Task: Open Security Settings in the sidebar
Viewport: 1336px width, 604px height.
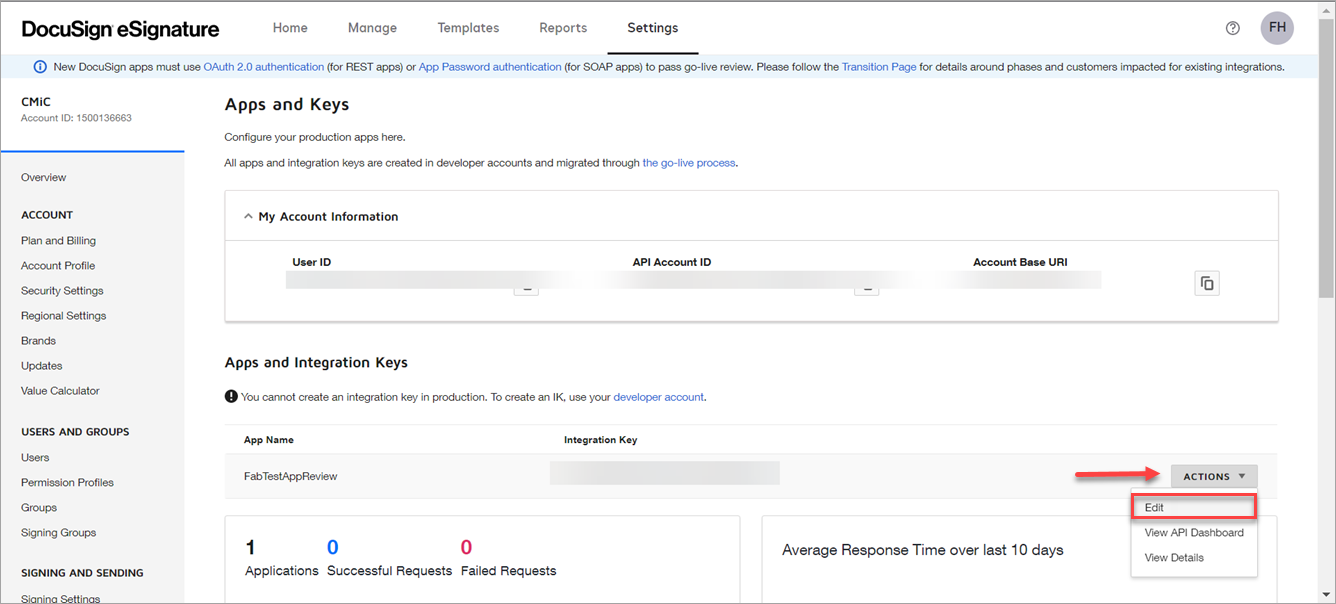Action: [62, 291]
